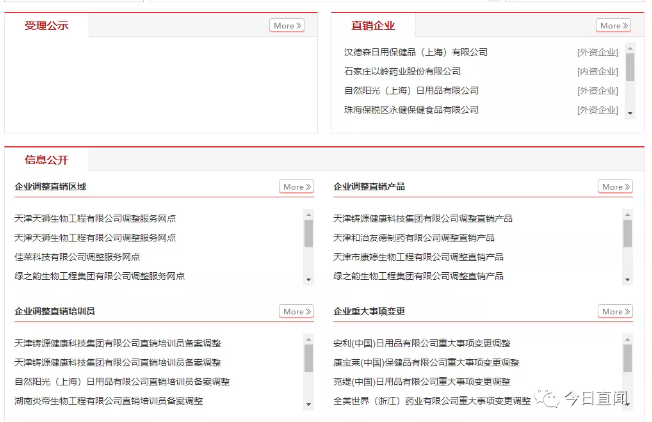Open 天津铸源健康科技集团有限公司调整直销产品

[422, 218]
